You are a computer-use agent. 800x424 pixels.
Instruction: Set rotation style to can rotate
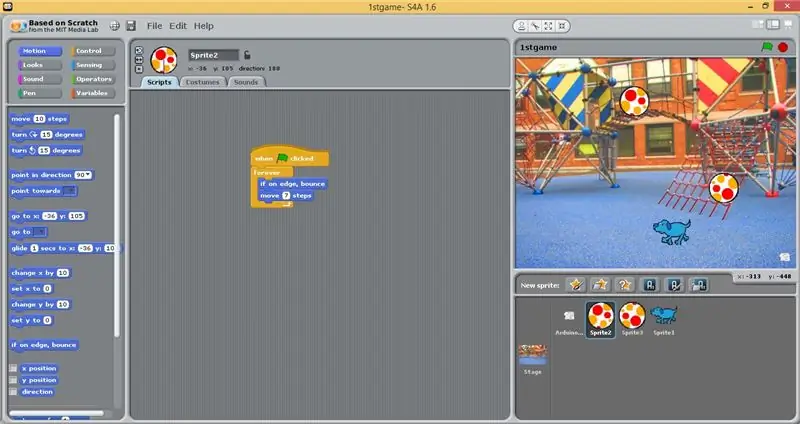139,50
